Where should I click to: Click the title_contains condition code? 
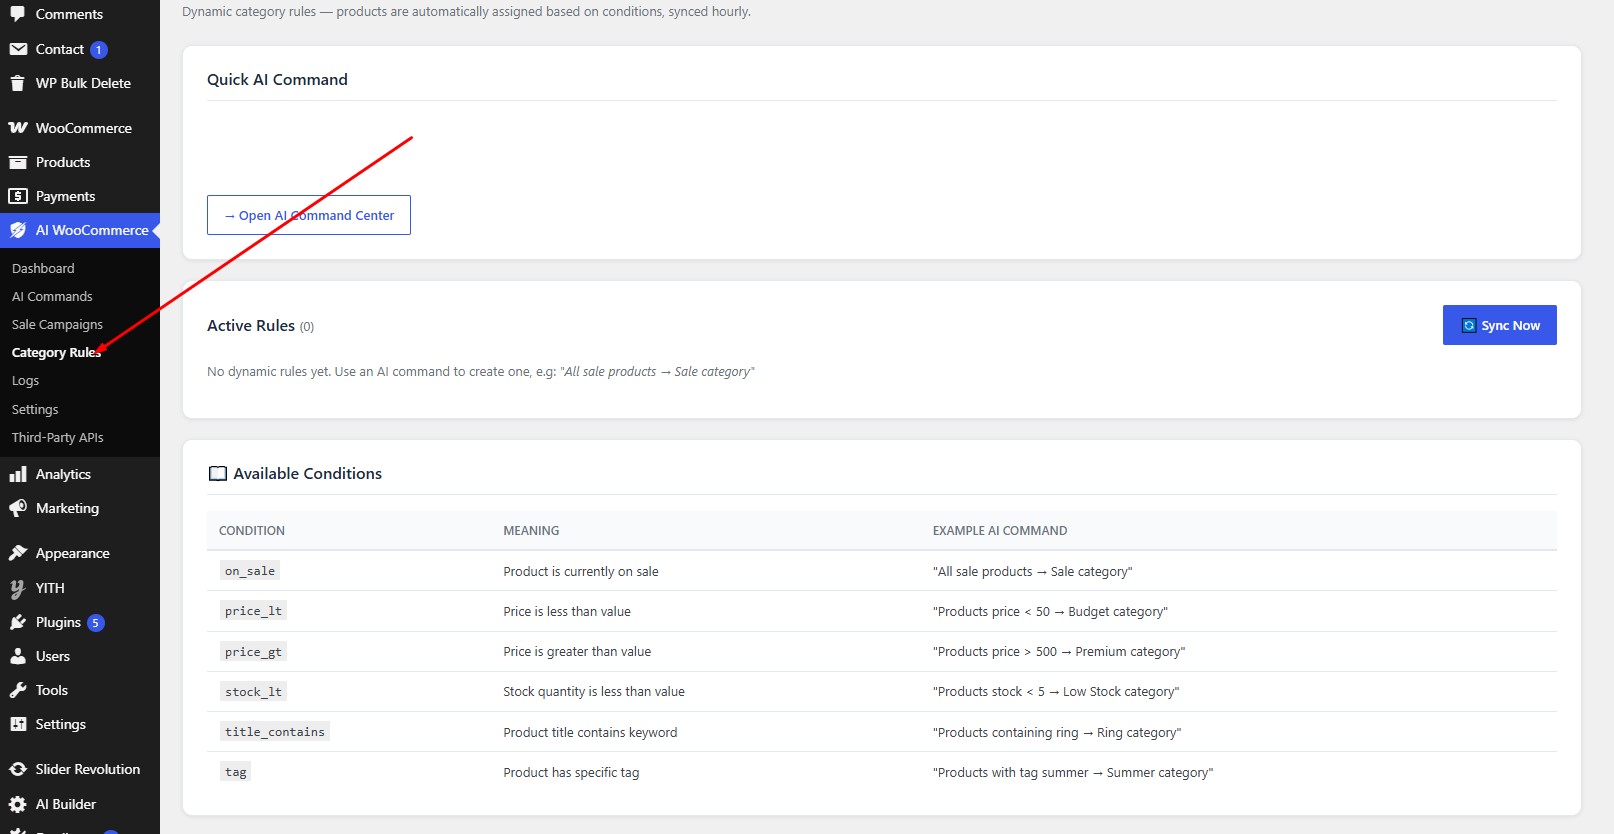(275, 732)
